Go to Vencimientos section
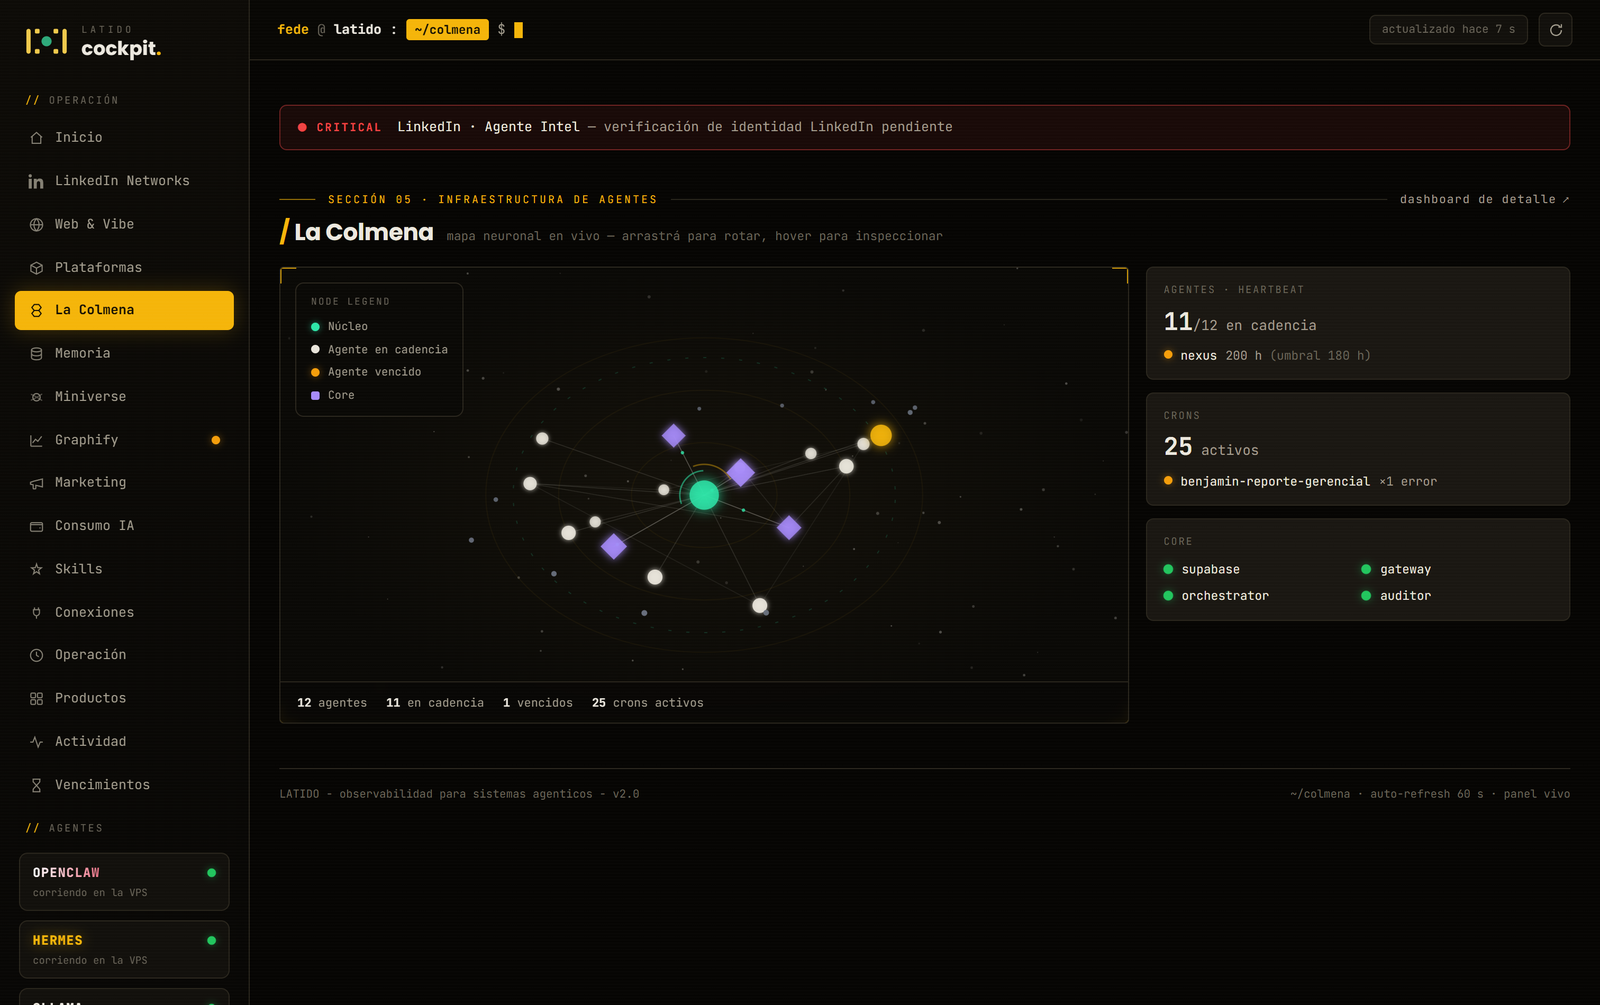Viewport: 1600px width, 1005px height. [x=124, y=785]
